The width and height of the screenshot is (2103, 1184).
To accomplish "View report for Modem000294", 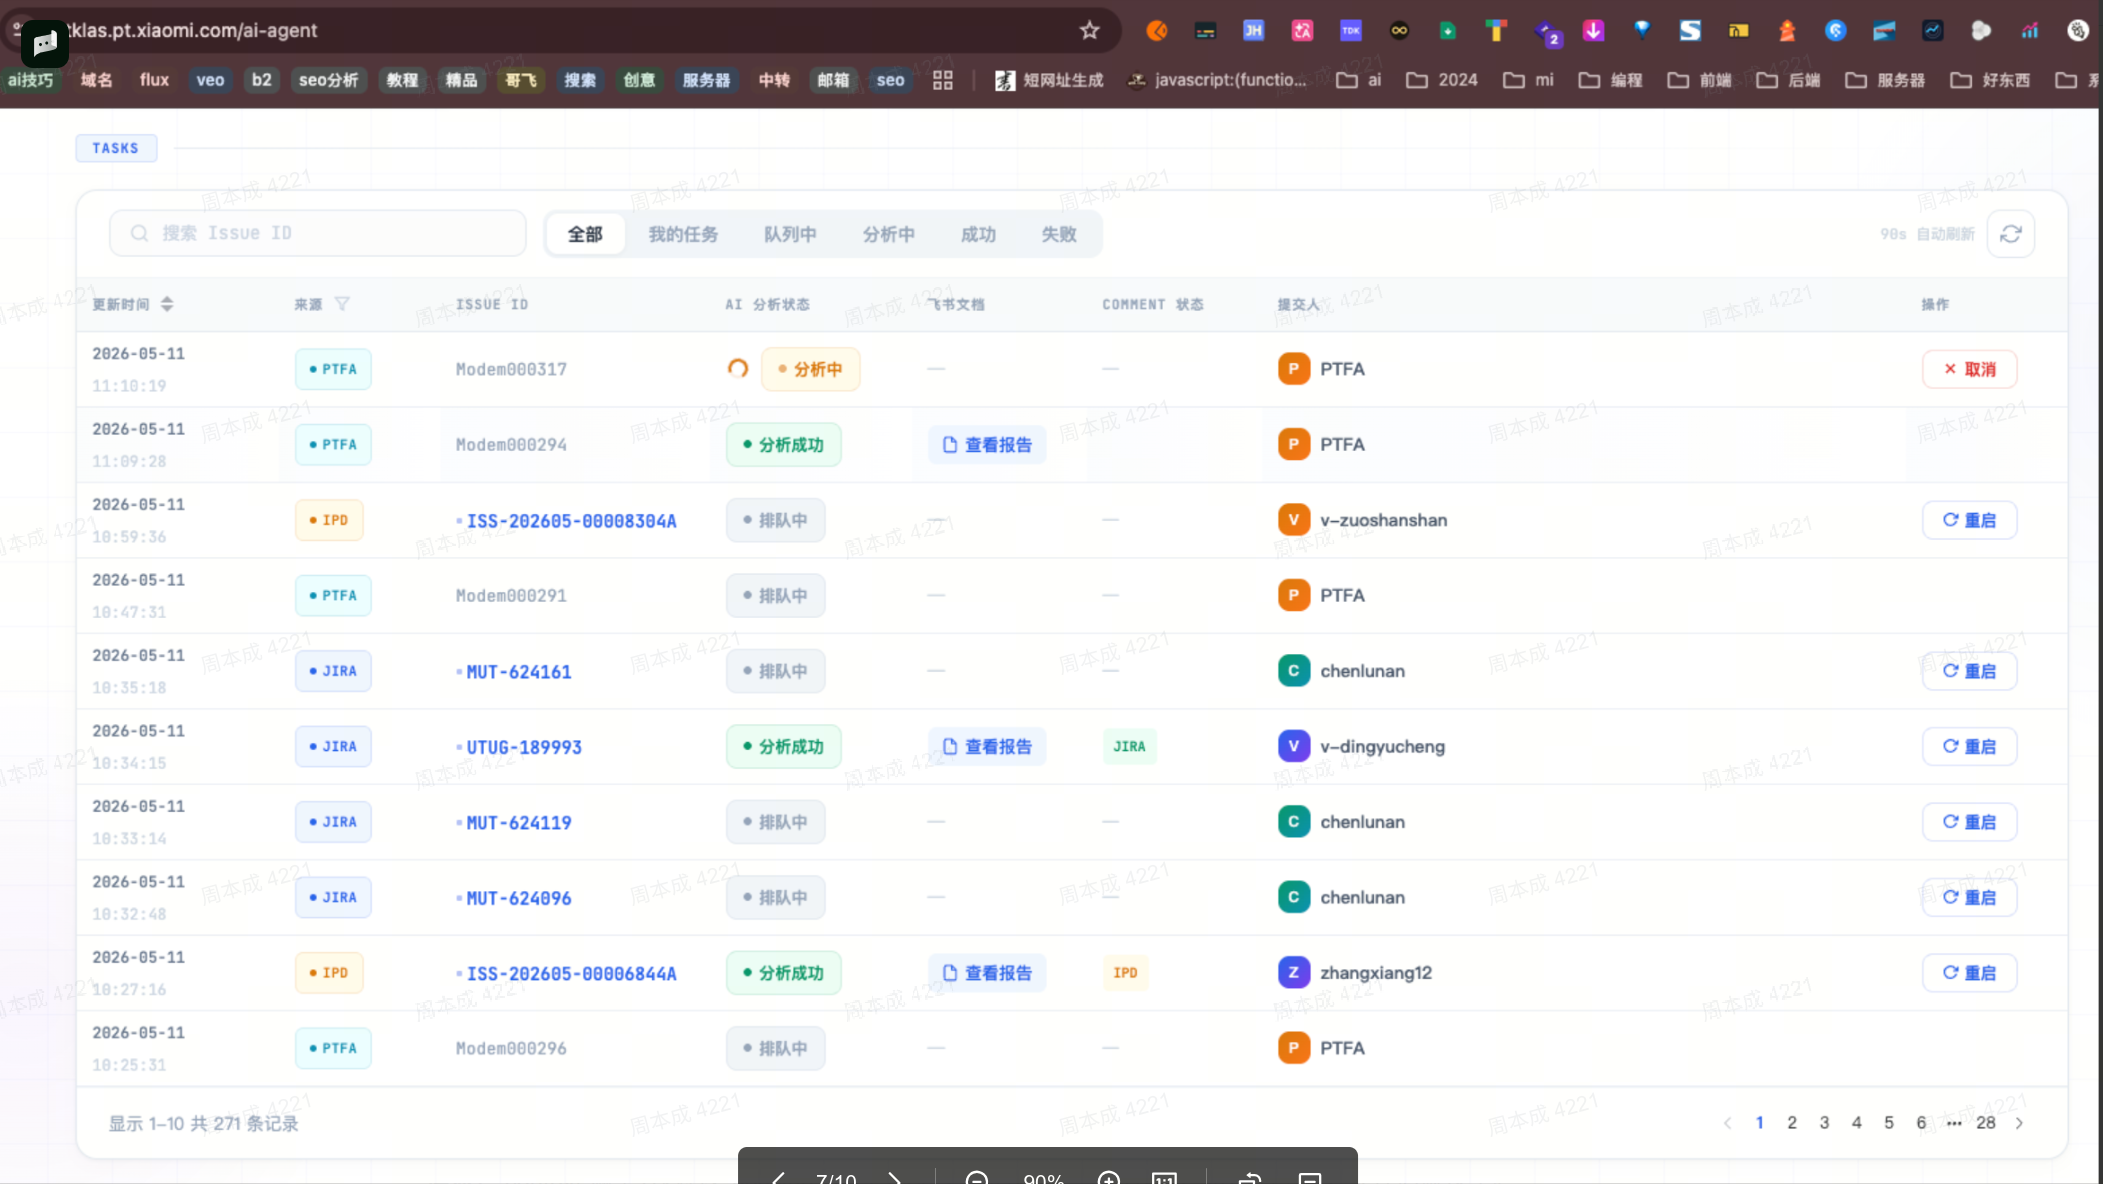I will point(987,445).
